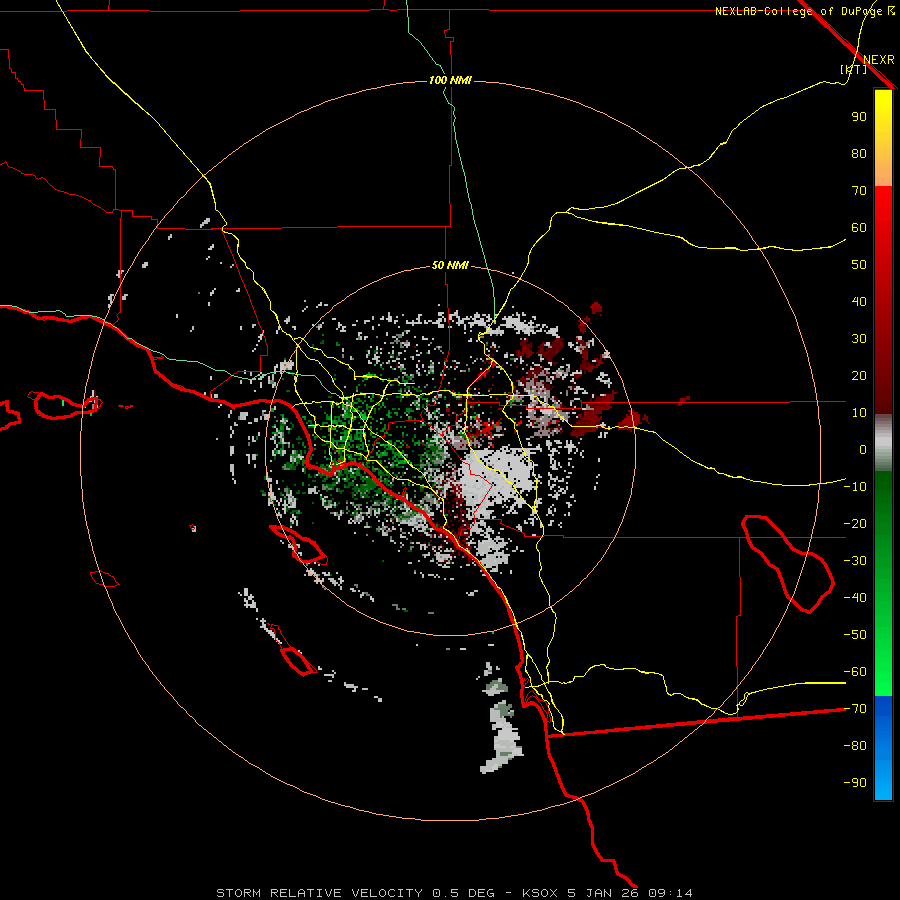Click the -70 value on velocity scale
900x900 pixels.
click(x=855, y=708)
